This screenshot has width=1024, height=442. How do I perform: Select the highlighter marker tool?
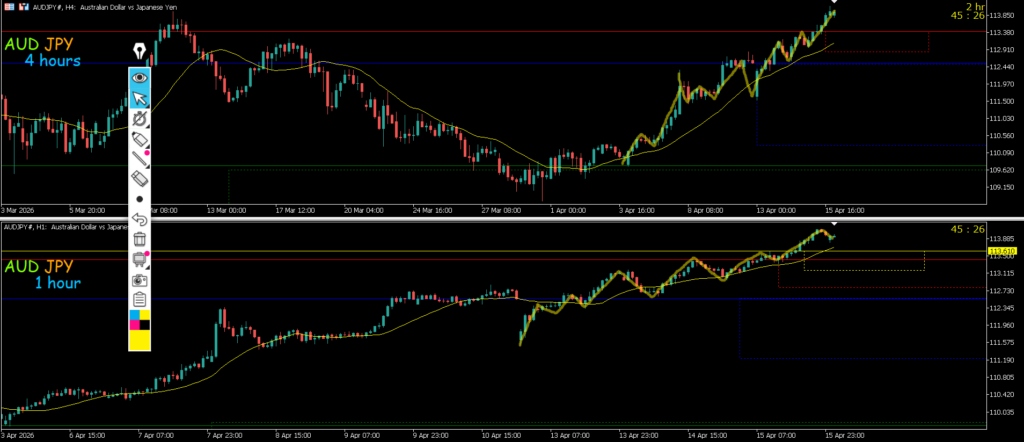(140, 138)
